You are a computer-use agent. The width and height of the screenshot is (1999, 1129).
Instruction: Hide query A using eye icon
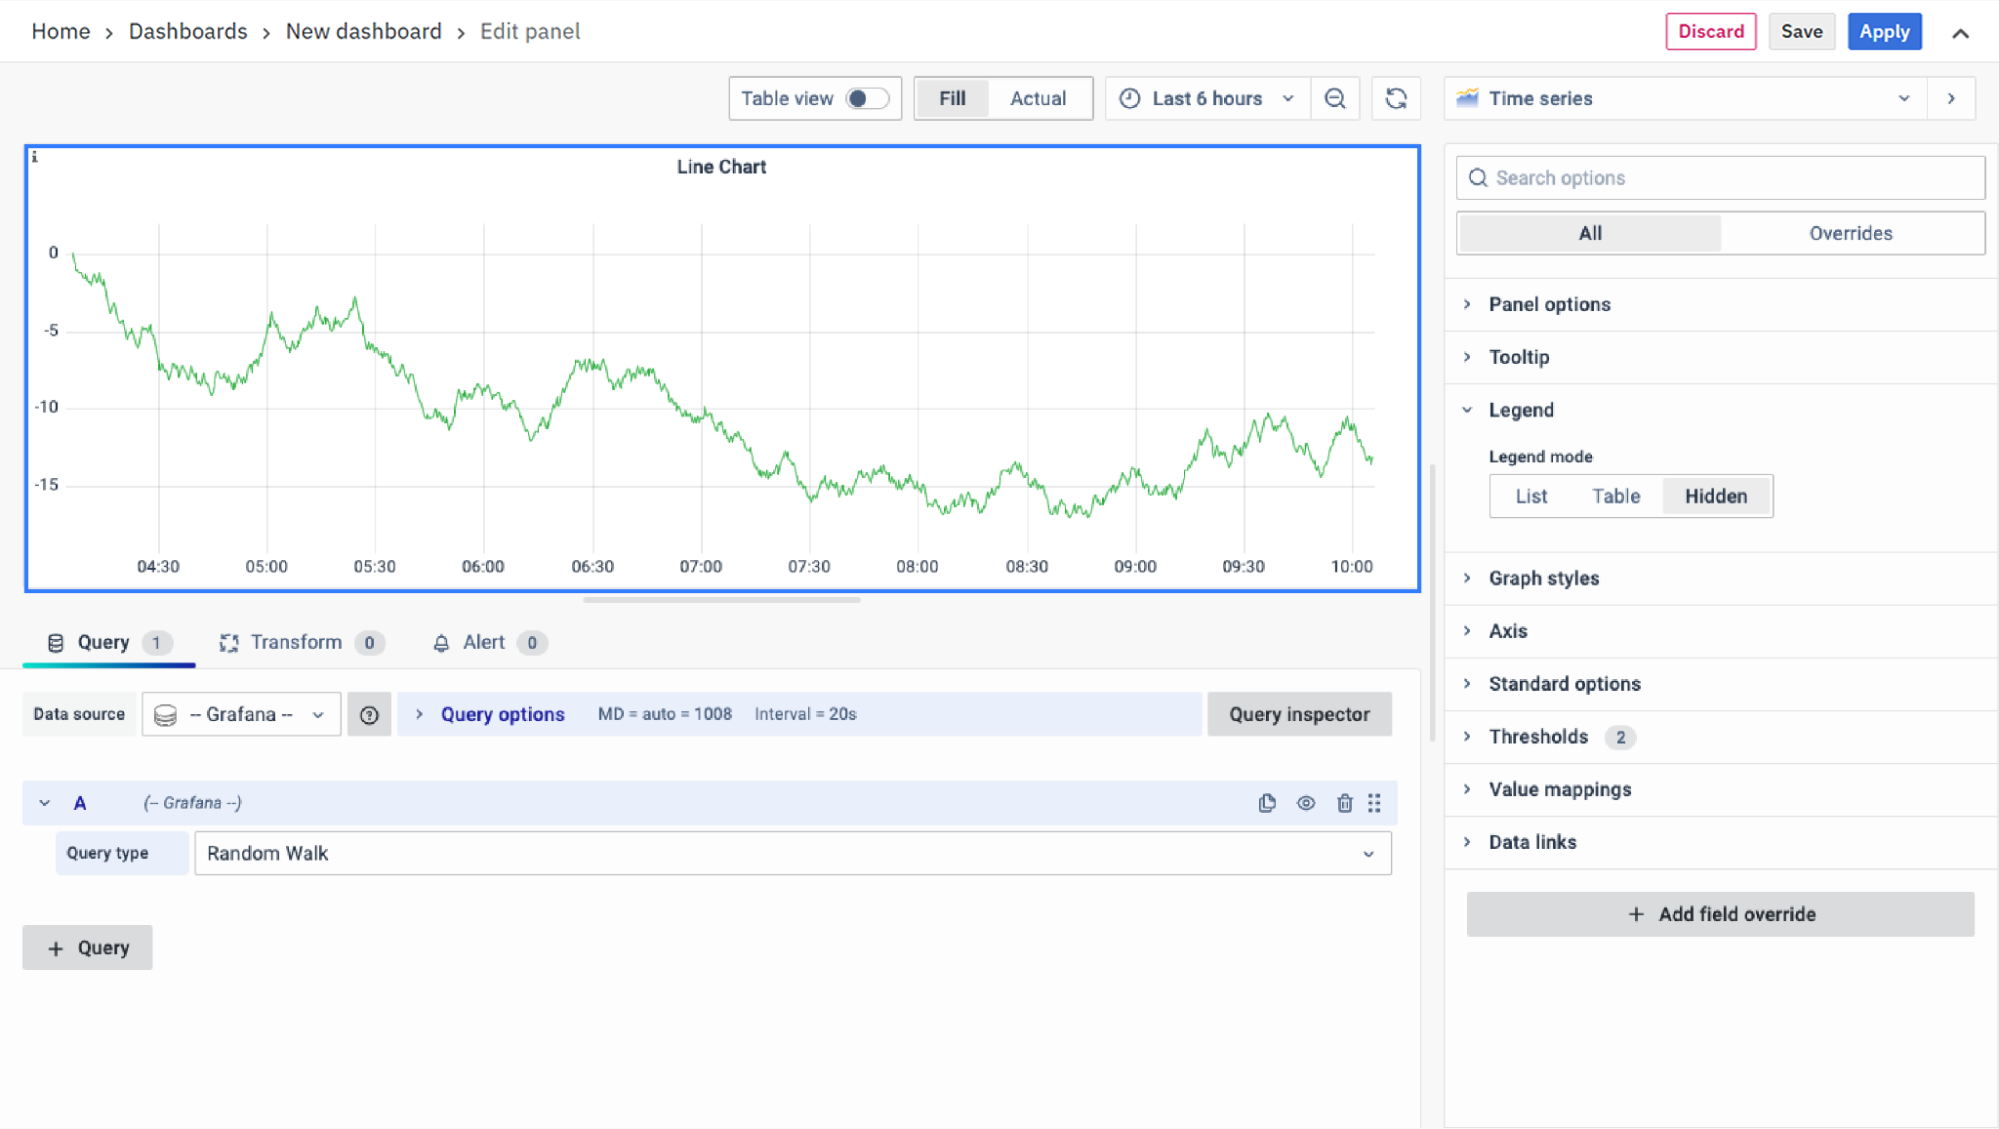point(1306,803)
